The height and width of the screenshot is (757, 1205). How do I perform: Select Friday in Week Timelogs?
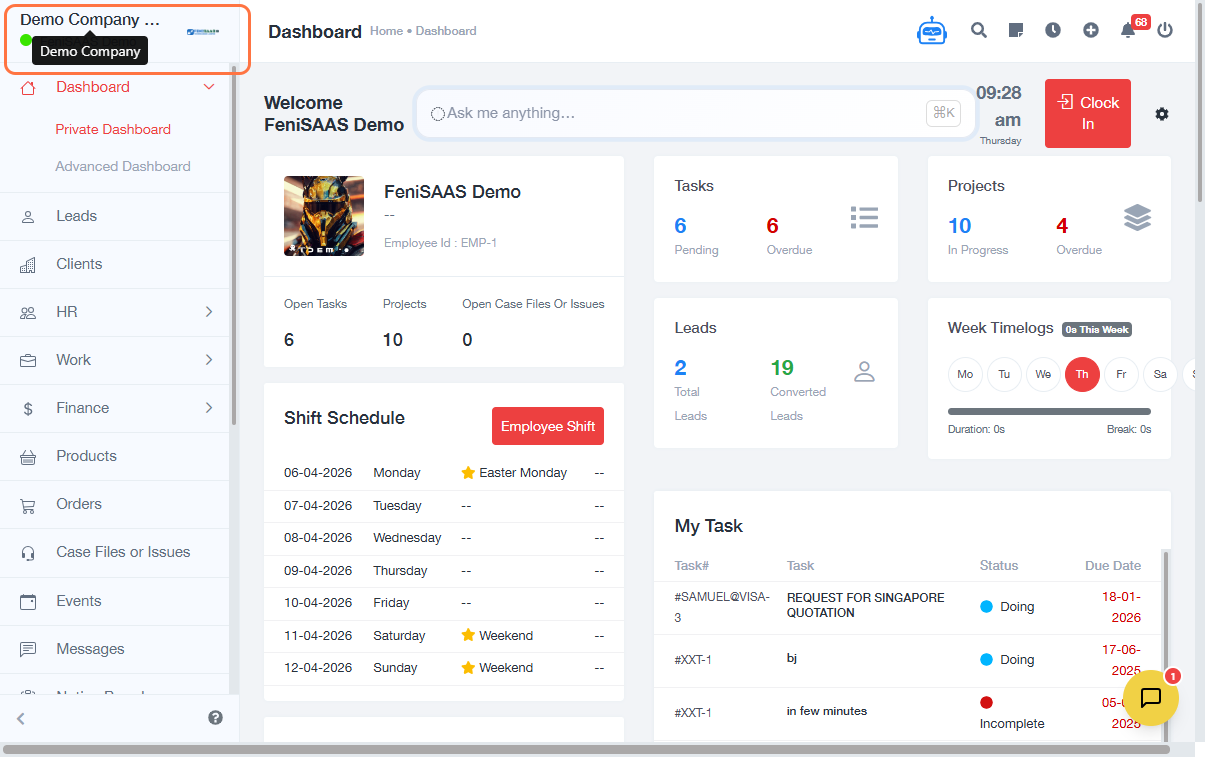coord(1121,374)
